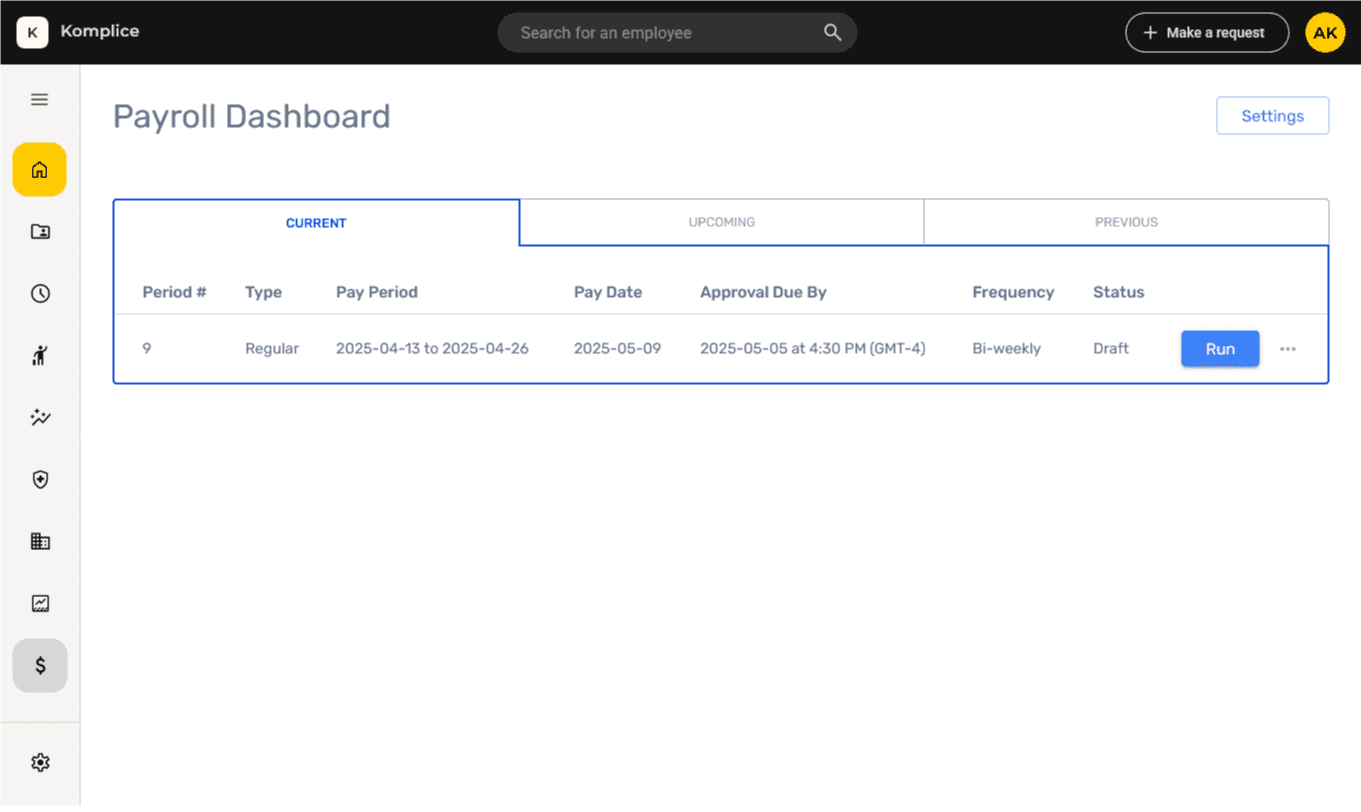This screenshot has width=1361, height=812.
Task: Switch to the CURRENT tab
Action: tap(316, 223)
